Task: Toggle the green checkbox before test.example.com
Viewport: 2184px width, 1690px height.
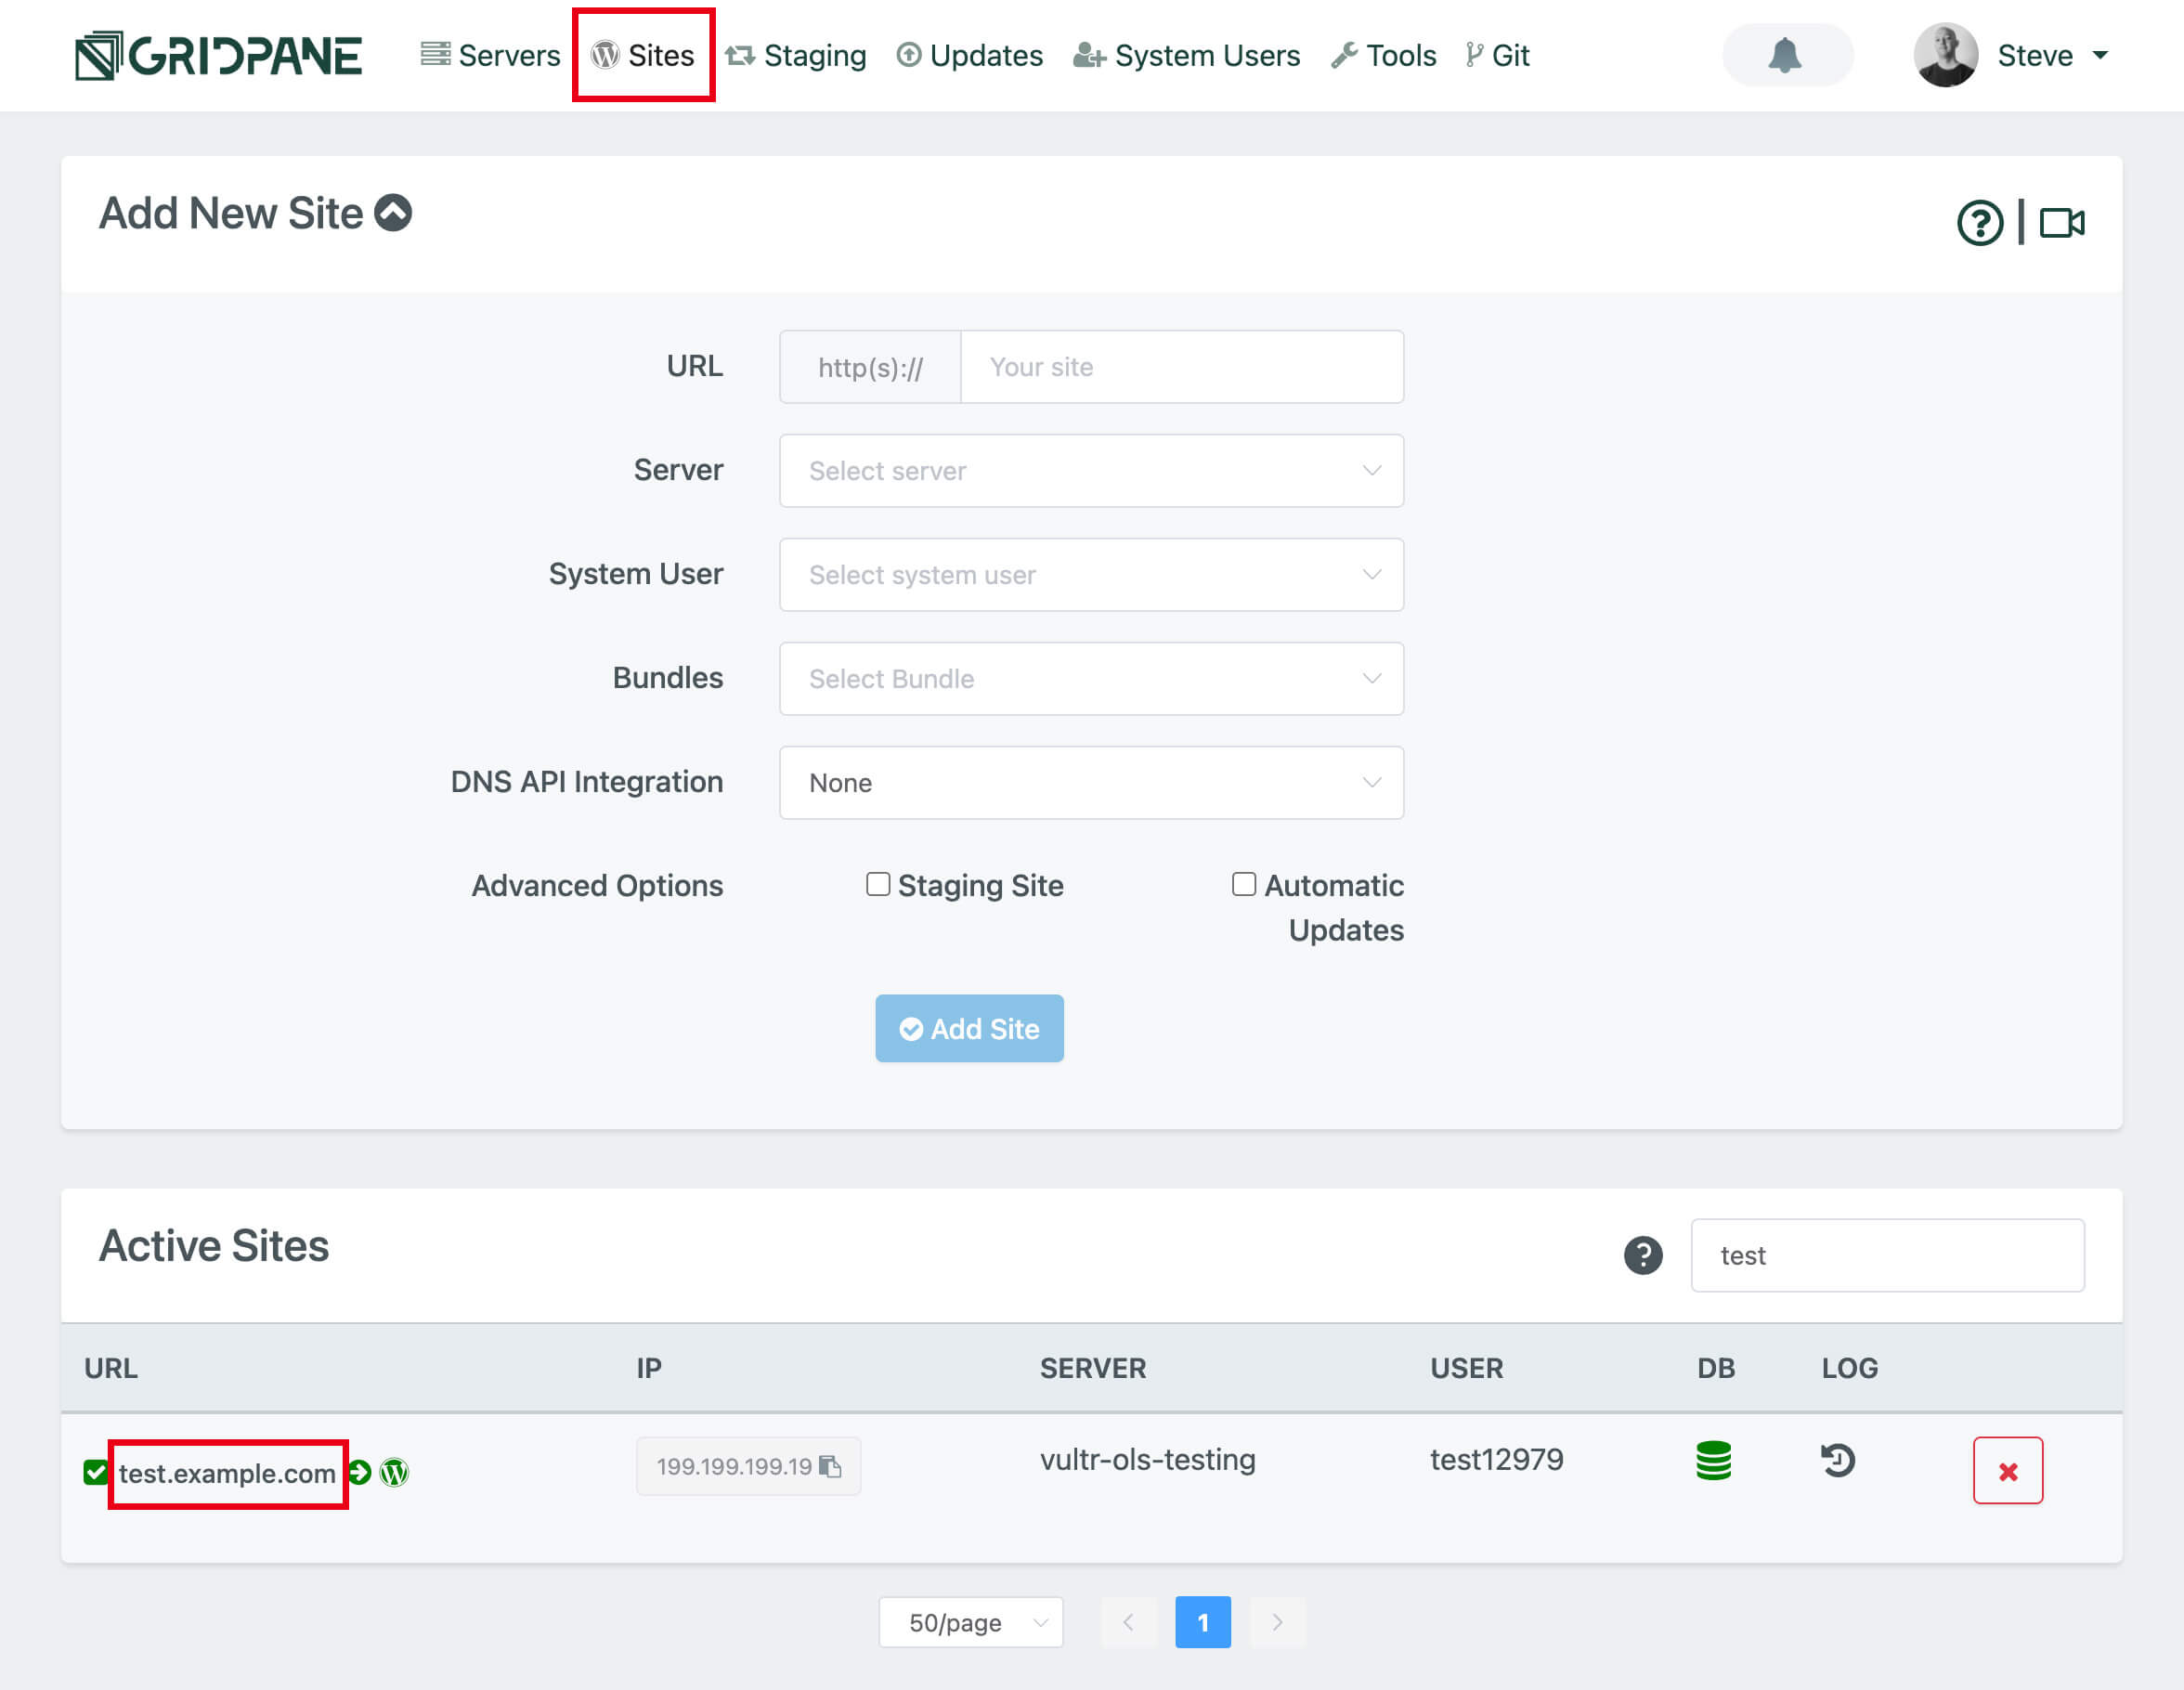Action: tap(95, 1472)
